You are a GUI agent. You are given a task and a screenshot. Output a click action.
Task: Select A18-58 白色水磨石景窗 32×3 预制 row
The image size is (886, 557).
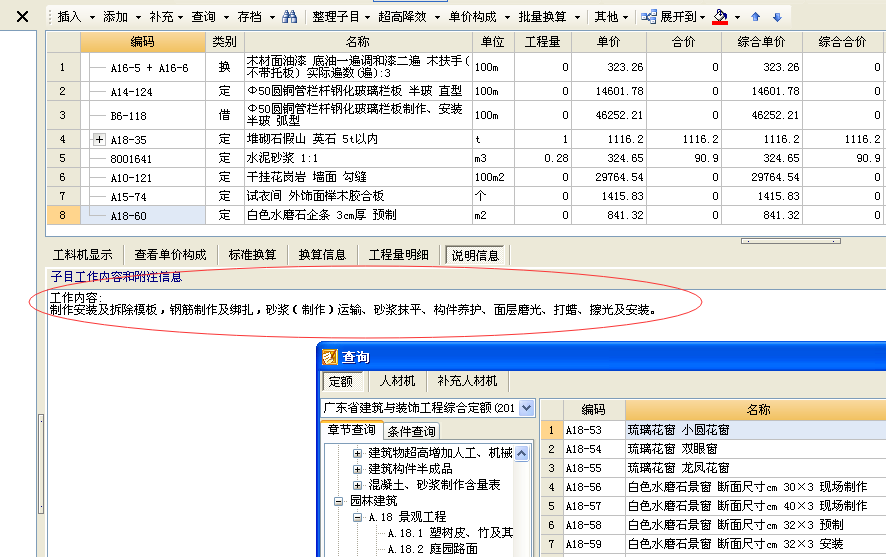pyautogui.click(x=713, y=525)
